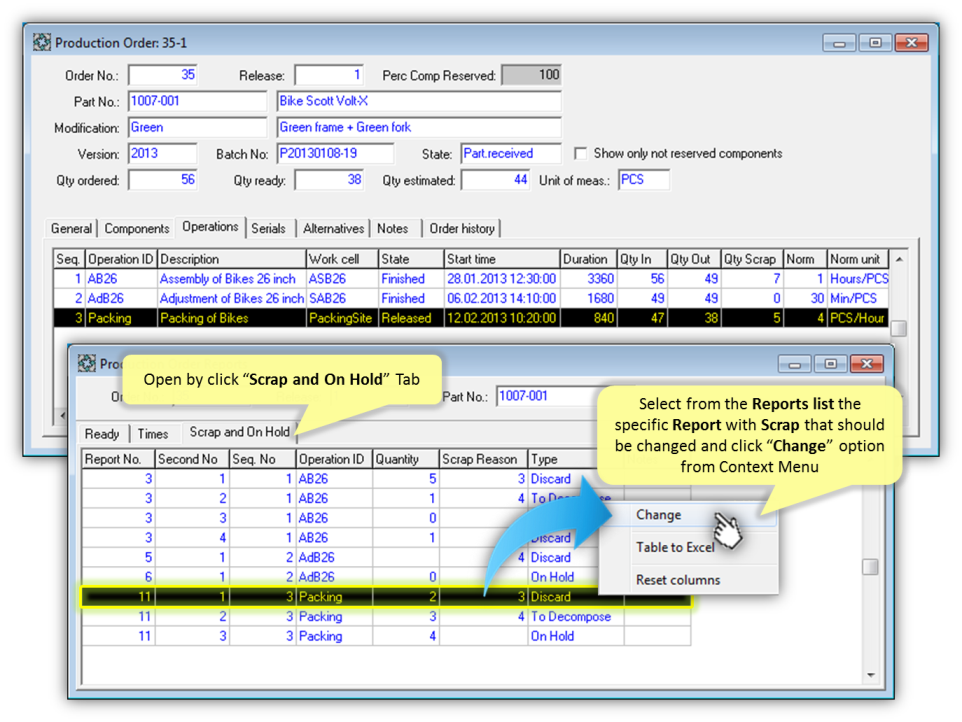Enable Show only not reserved components checkbox
The image size is (962, 722).
[x=580, y=154]
